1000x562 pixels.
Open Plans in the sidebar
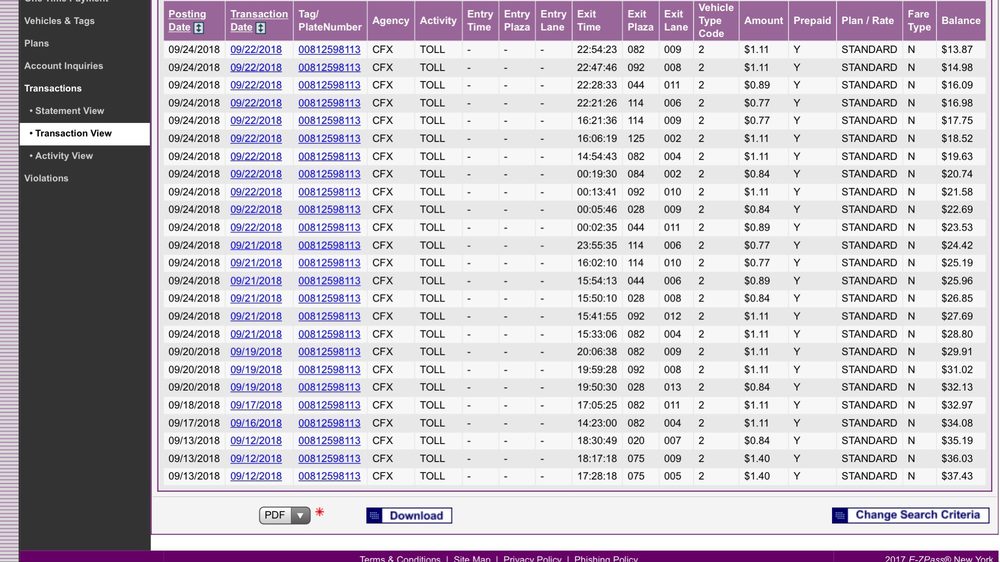pyautogui.click(x=36, y=43)
